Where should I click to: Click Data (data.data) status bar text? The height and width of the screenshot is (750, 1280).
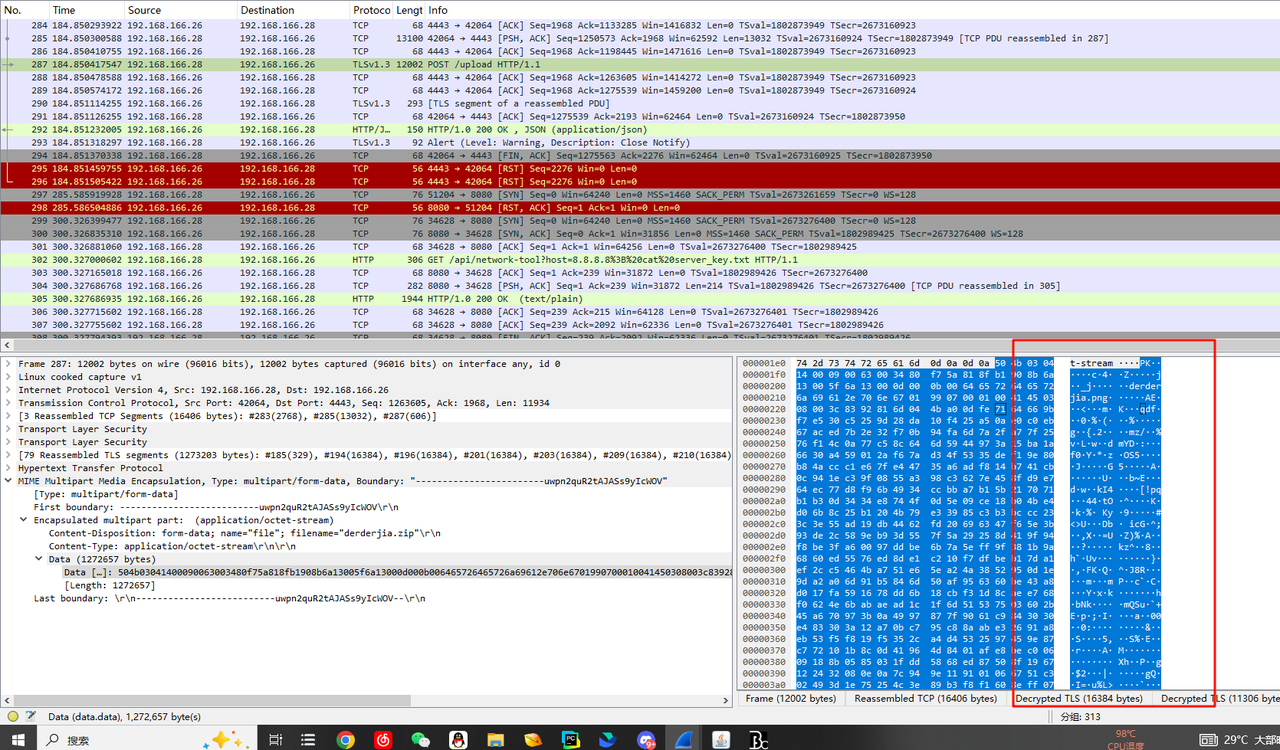pyautogui.click(x=124, y=716)
